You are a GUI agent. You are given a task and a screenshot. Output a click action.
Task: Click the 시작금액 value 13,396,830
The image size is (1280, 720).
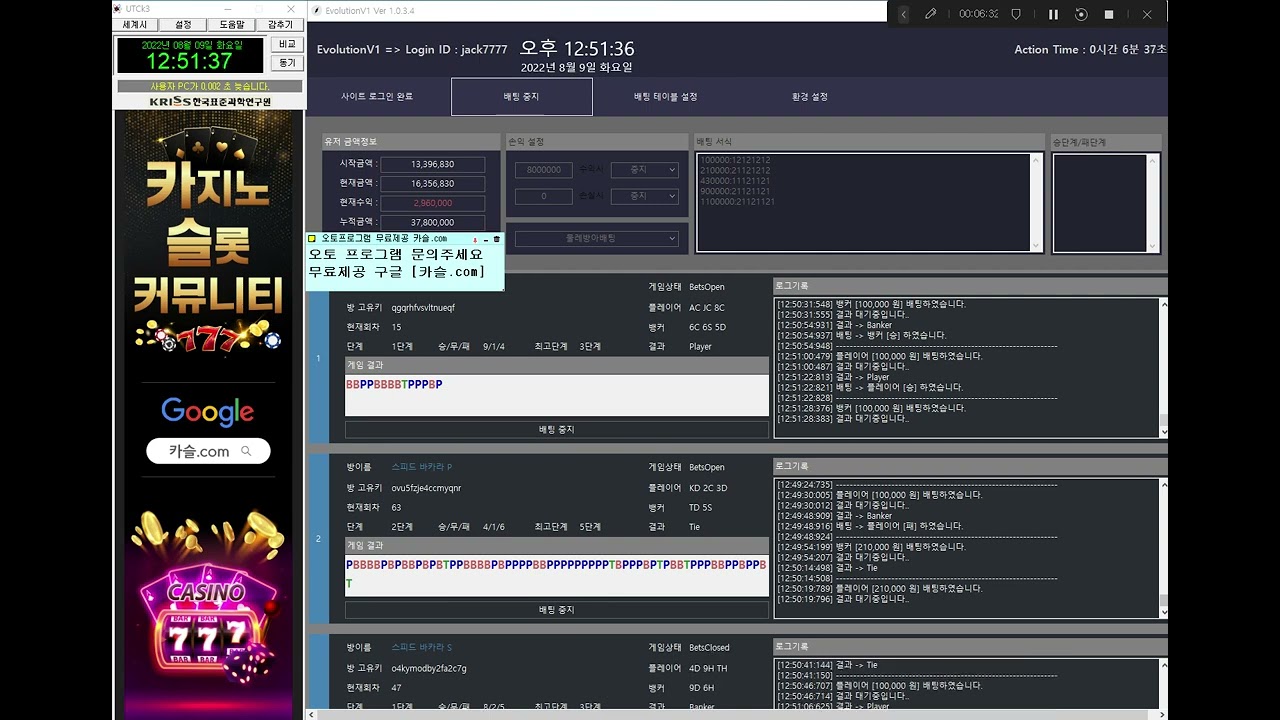pyautogui.click(x=432, y=164)
